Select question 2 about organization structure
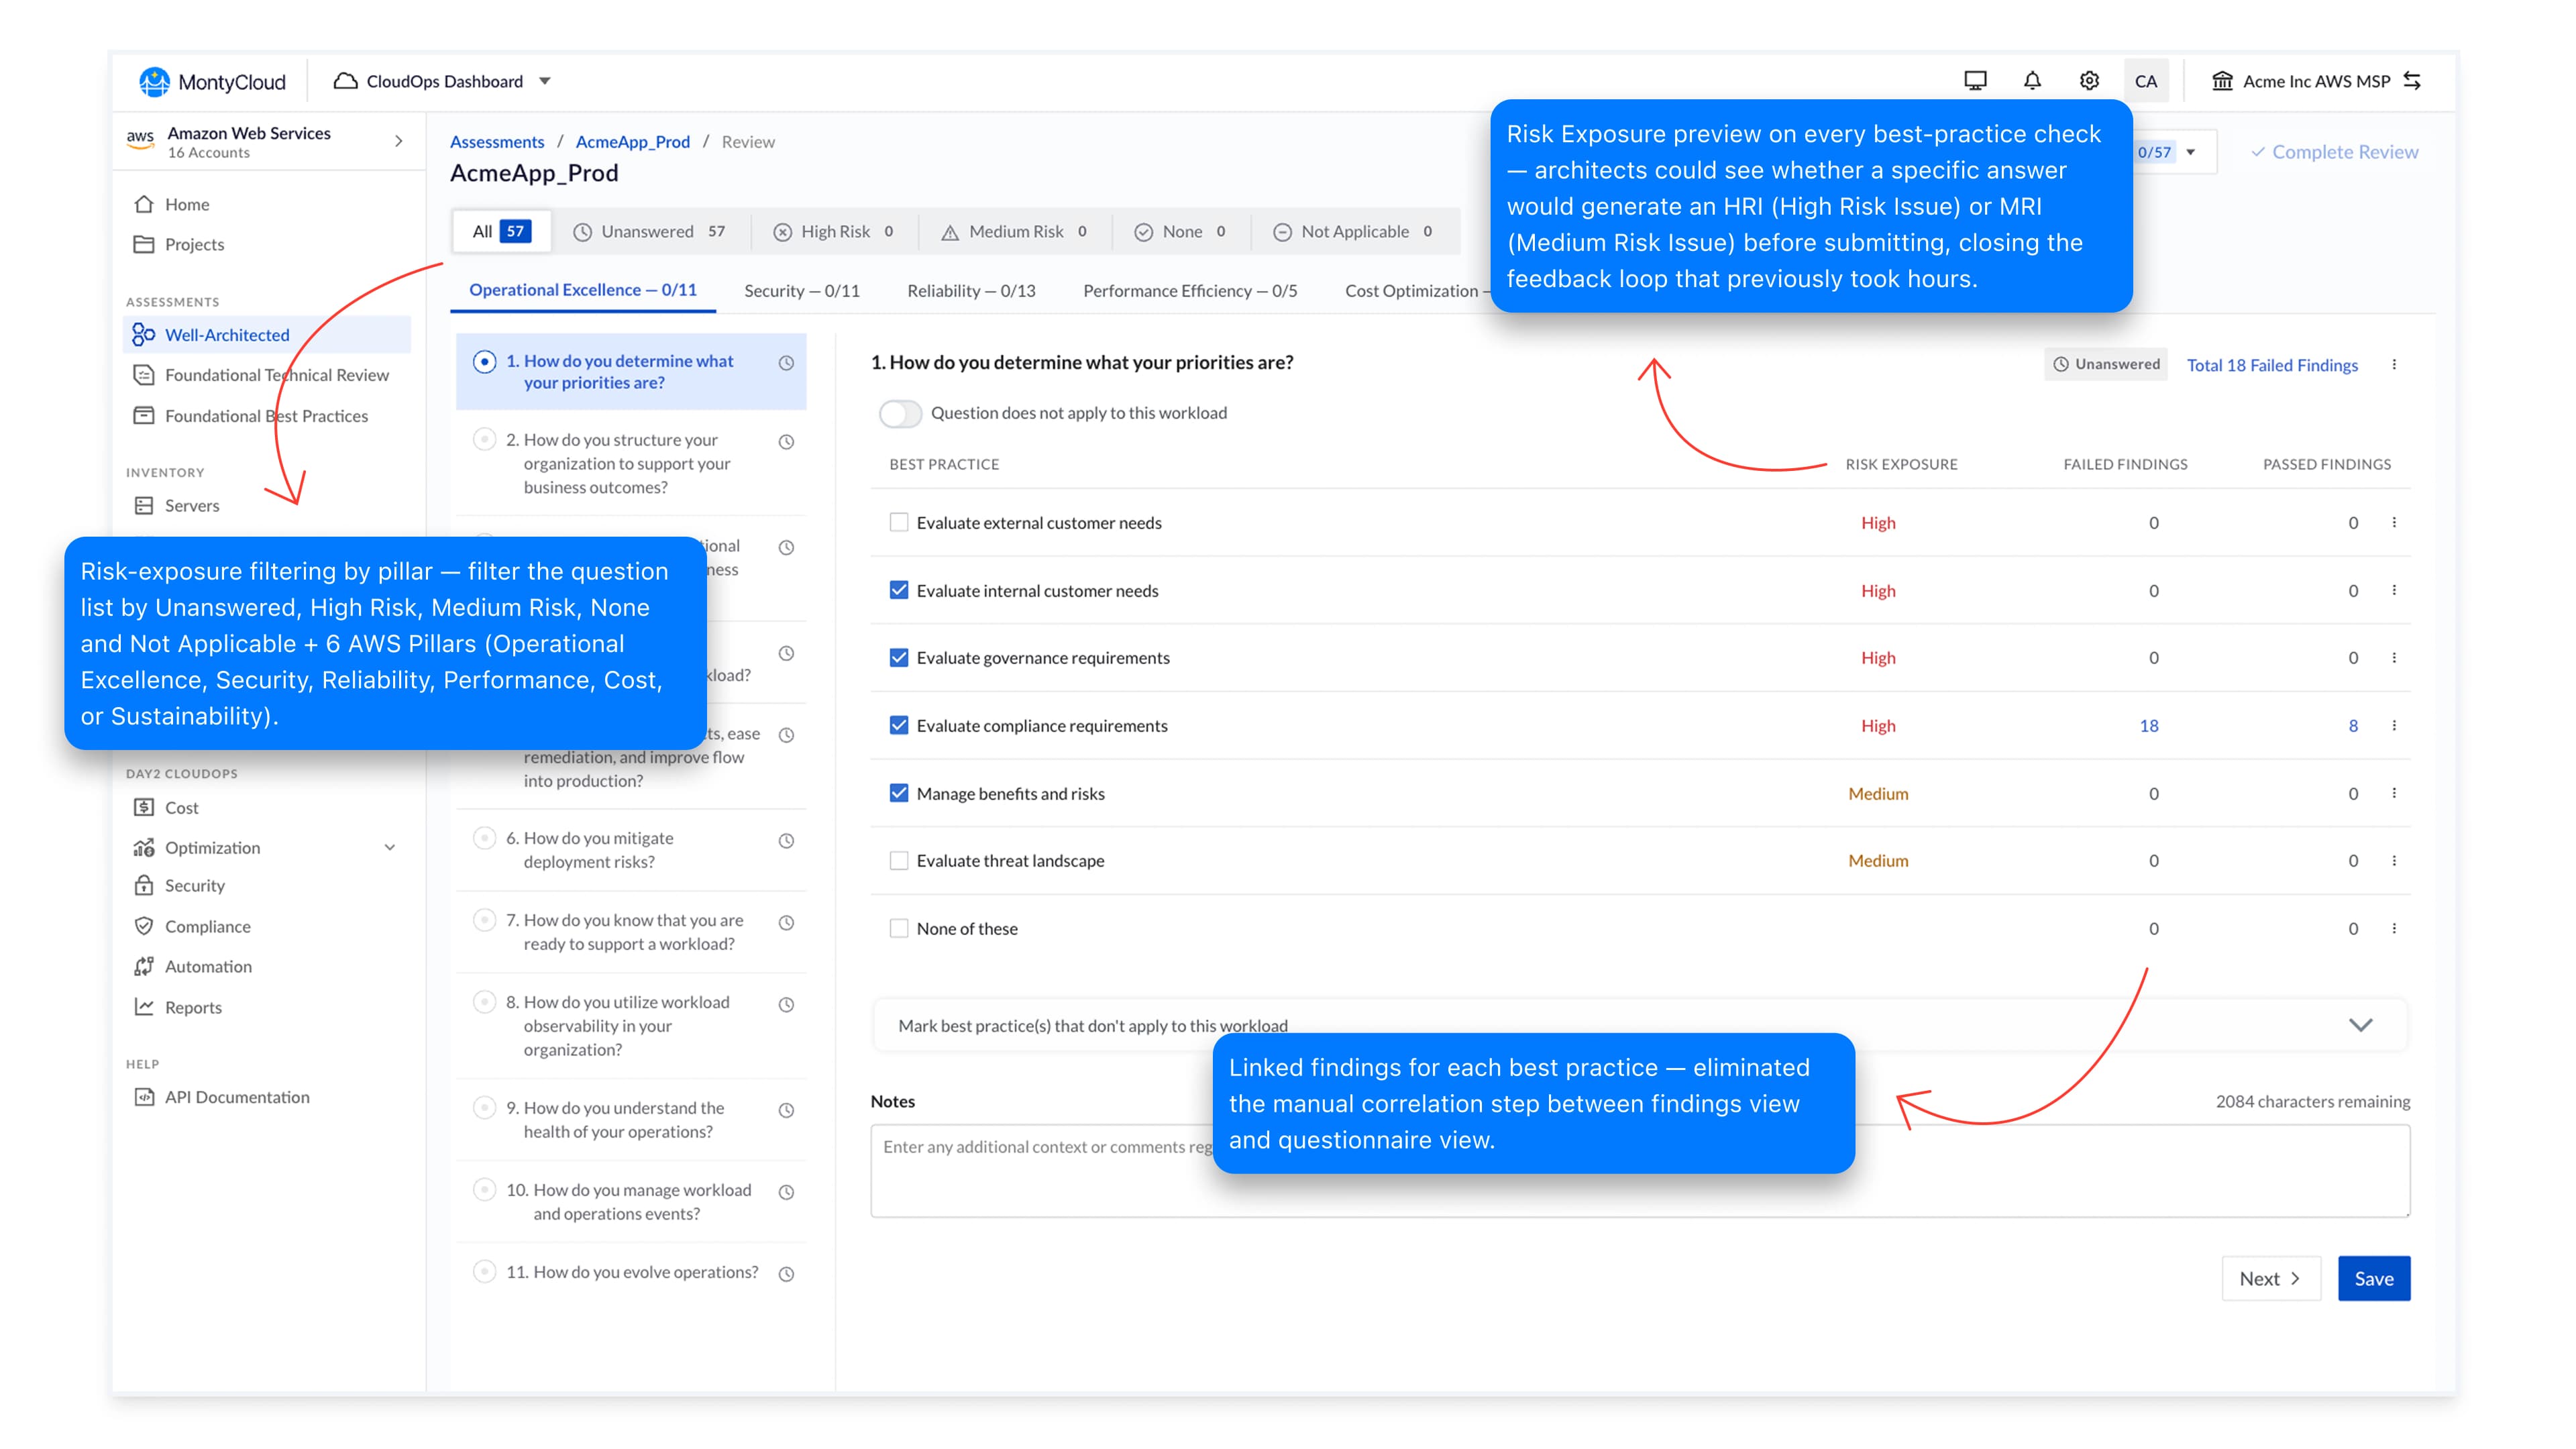 pyautogui.click(x=631, y=463)
